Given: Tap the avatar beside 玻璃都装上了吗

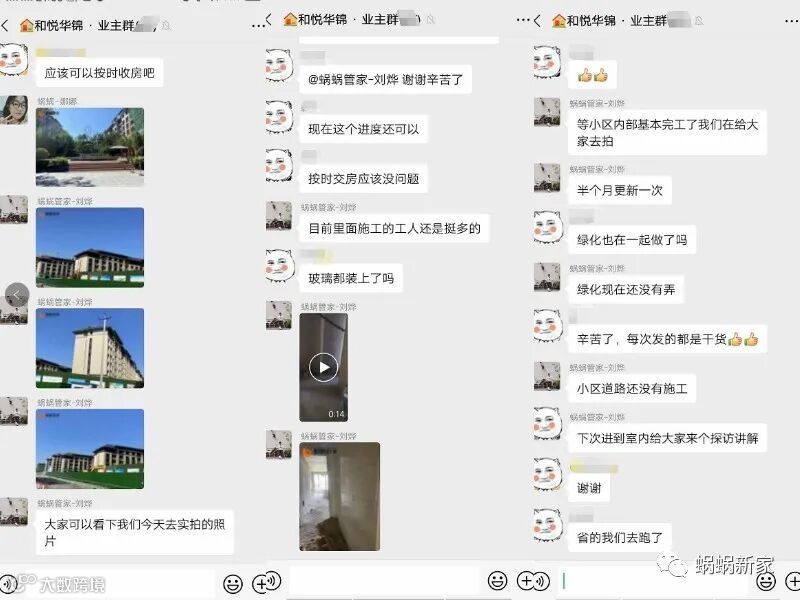Looking at the screenshot, I should click(x=280, y=265).
